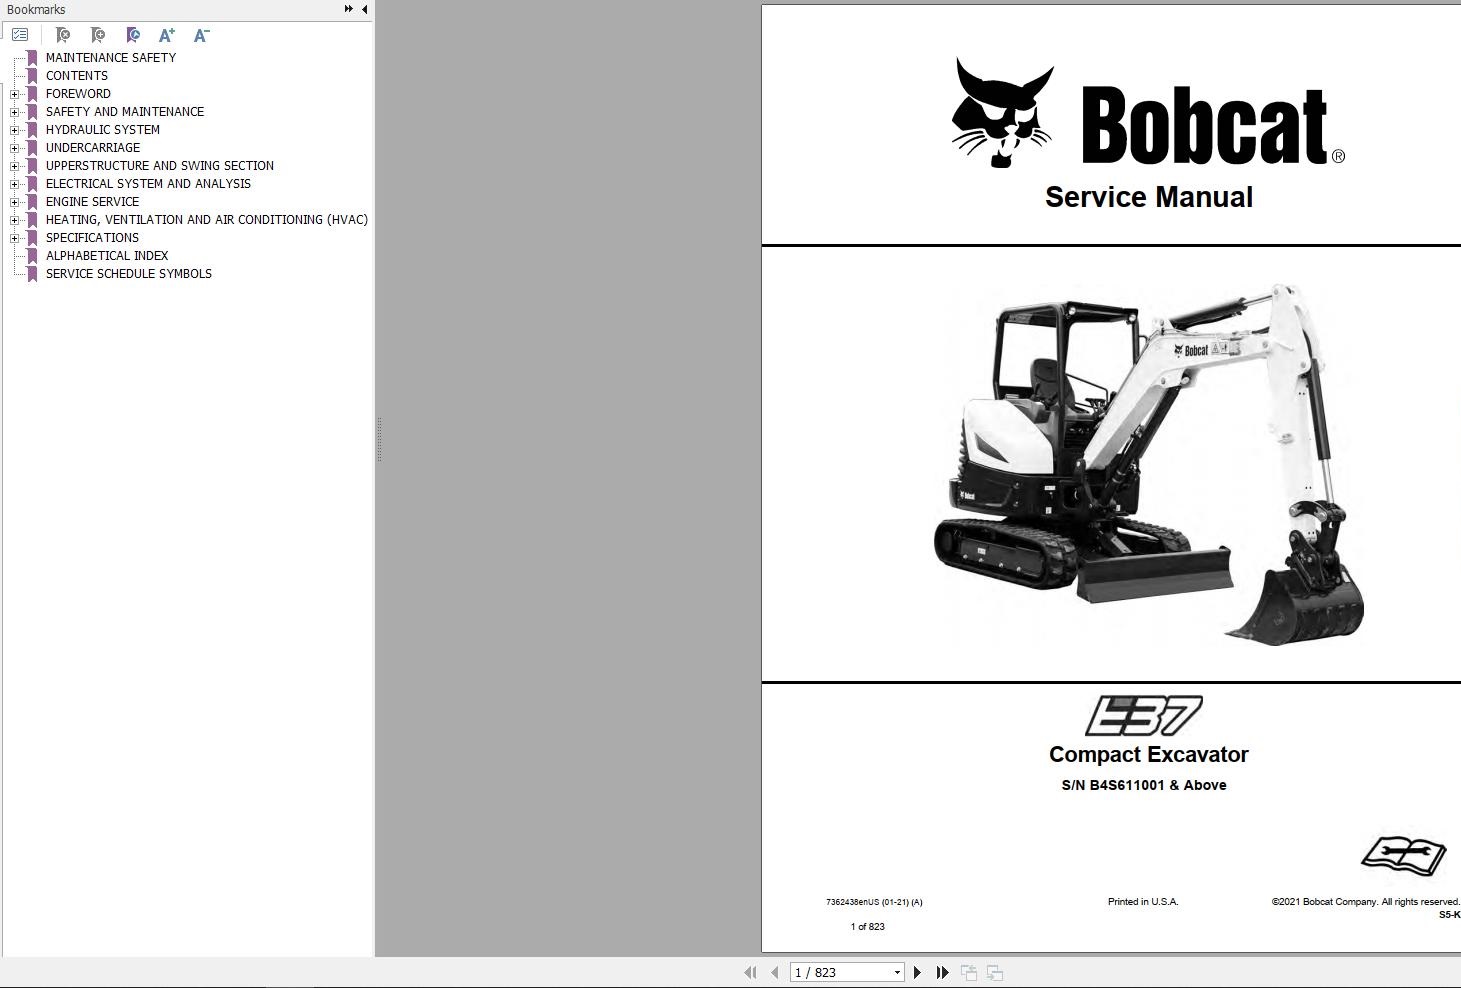
Task: Expand the UNDERCARRIAGE bookmark
Action: (x=15, y=148)
